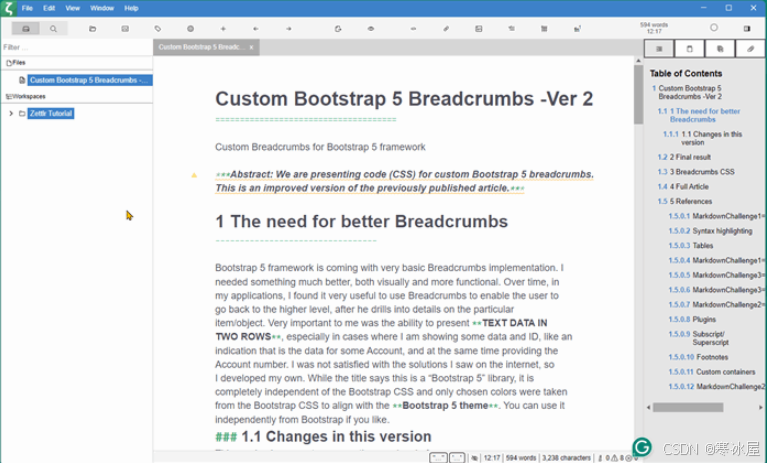This screenshot has height=463, width=767.
Task: Toggle the right sidebar panel icon
Action: tap(747, 29)
